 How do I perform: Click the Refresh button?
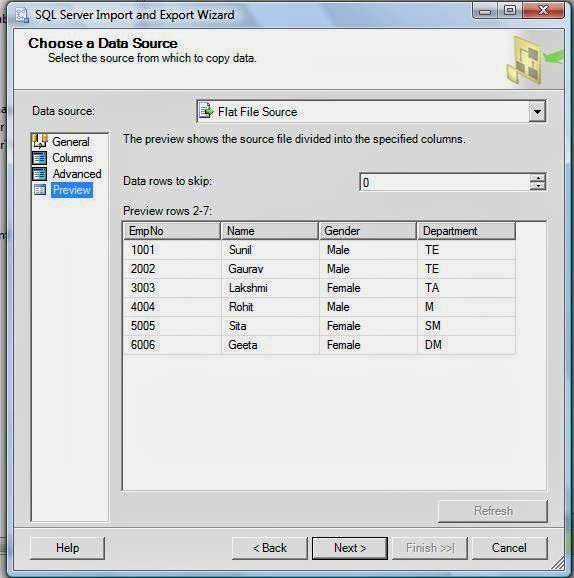coord(493,511)
